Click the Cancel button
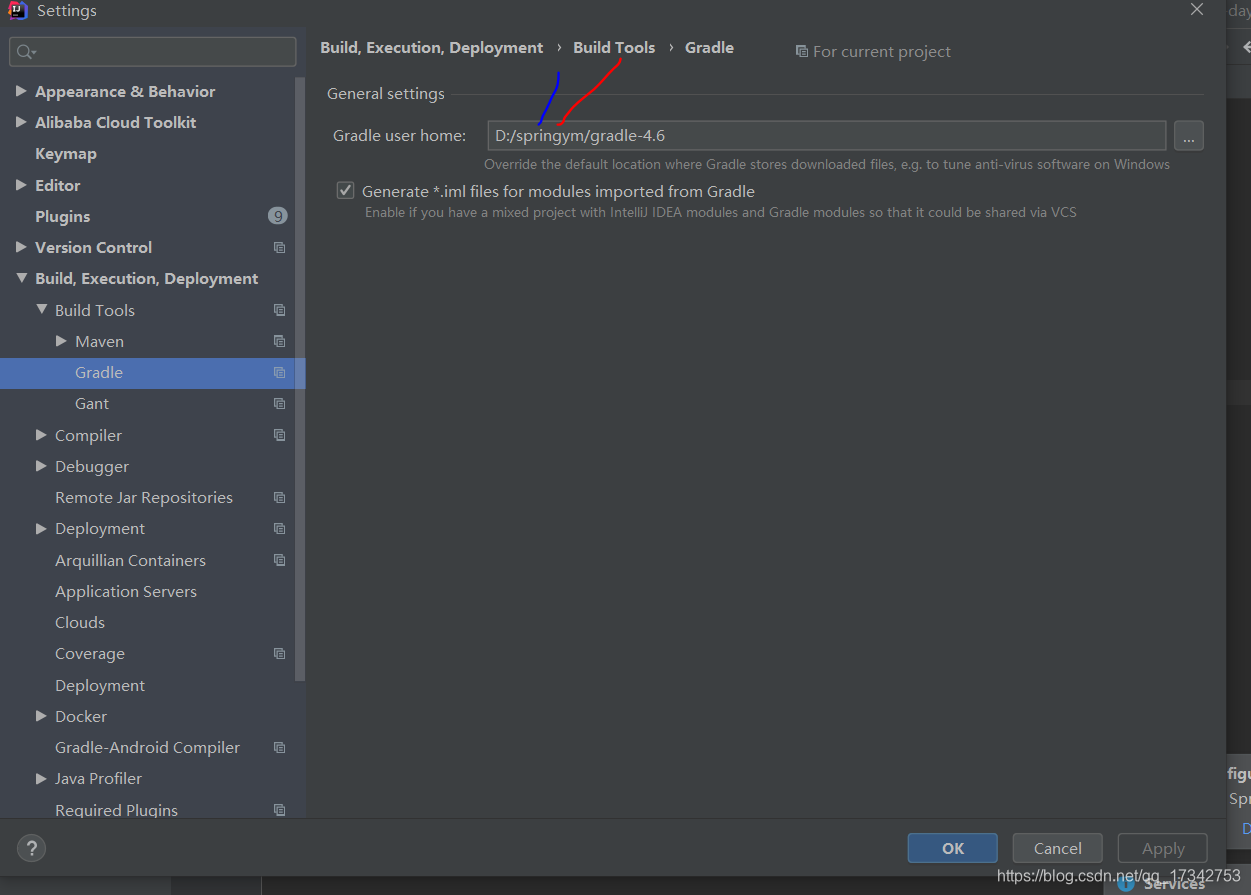The height and width of the screenshot is (895, 1251). pyautogui.click(x=1058, y=848)
